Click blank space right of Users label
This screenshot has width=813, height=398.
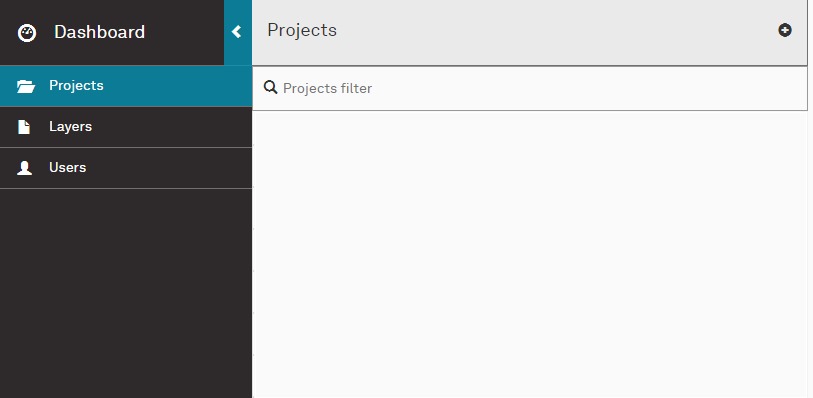169,168
